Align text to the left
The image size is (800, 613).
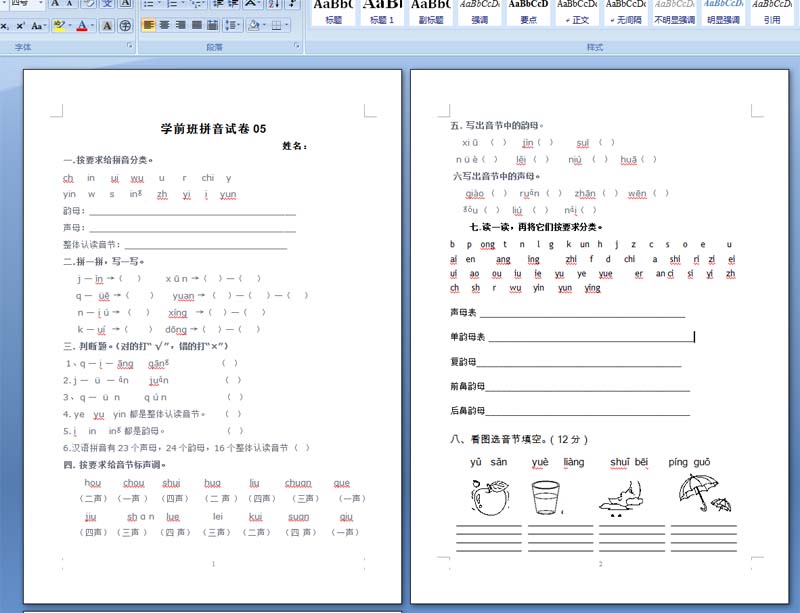[148, 25]
